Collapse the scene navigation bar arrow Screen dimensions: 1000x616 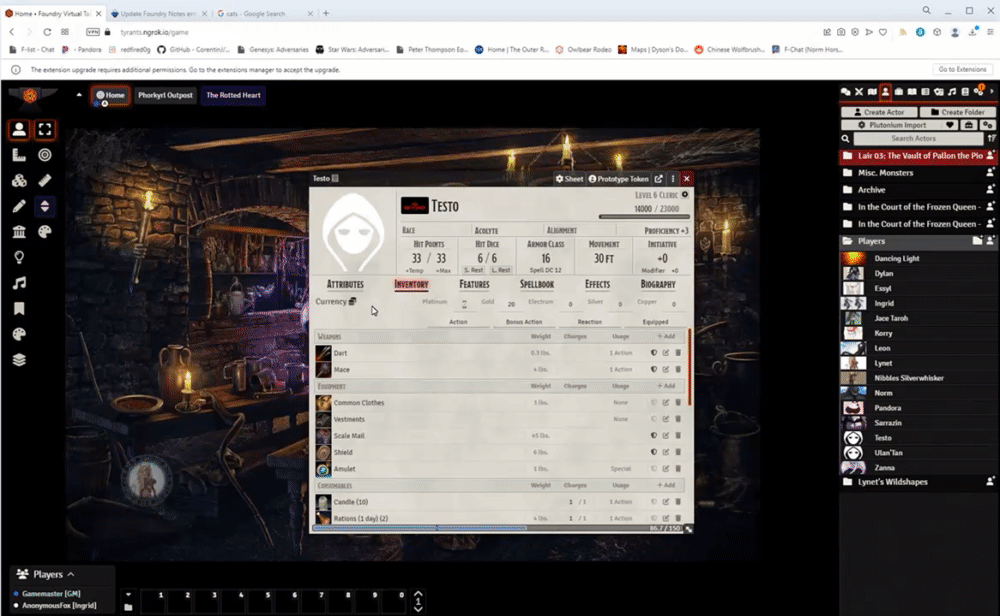pos(79,95)
